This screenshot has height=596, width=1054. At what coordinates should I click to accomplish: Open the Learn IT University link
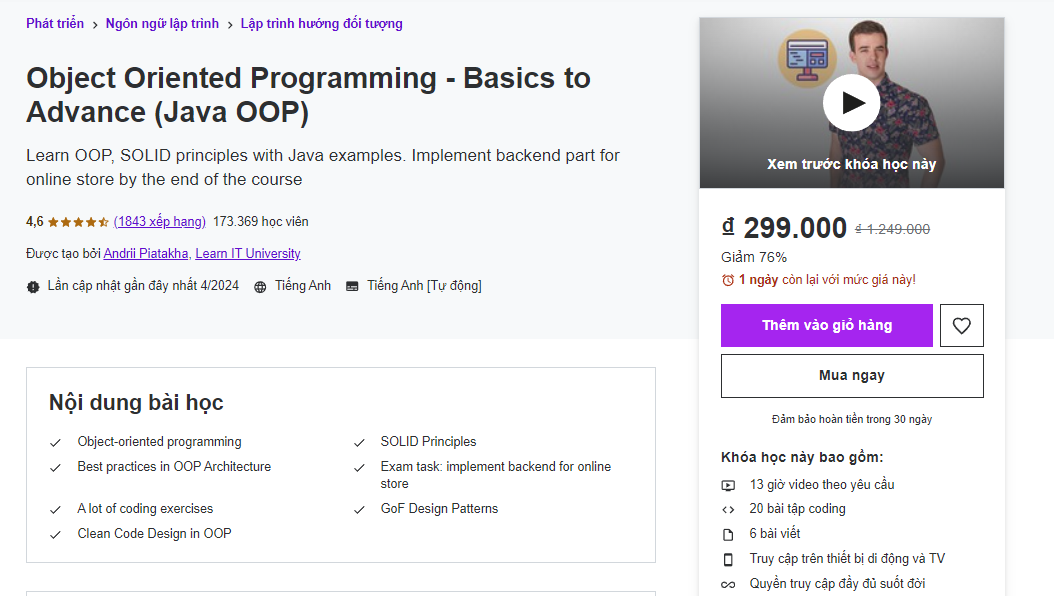pyautogui.click(x=248, y=253)
